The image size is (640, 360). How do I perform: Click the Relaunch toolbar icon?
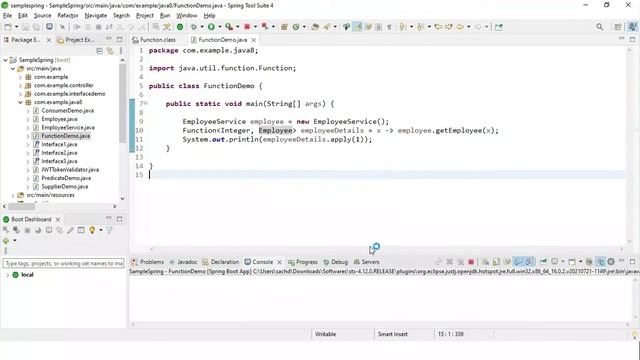coord(265,27)
